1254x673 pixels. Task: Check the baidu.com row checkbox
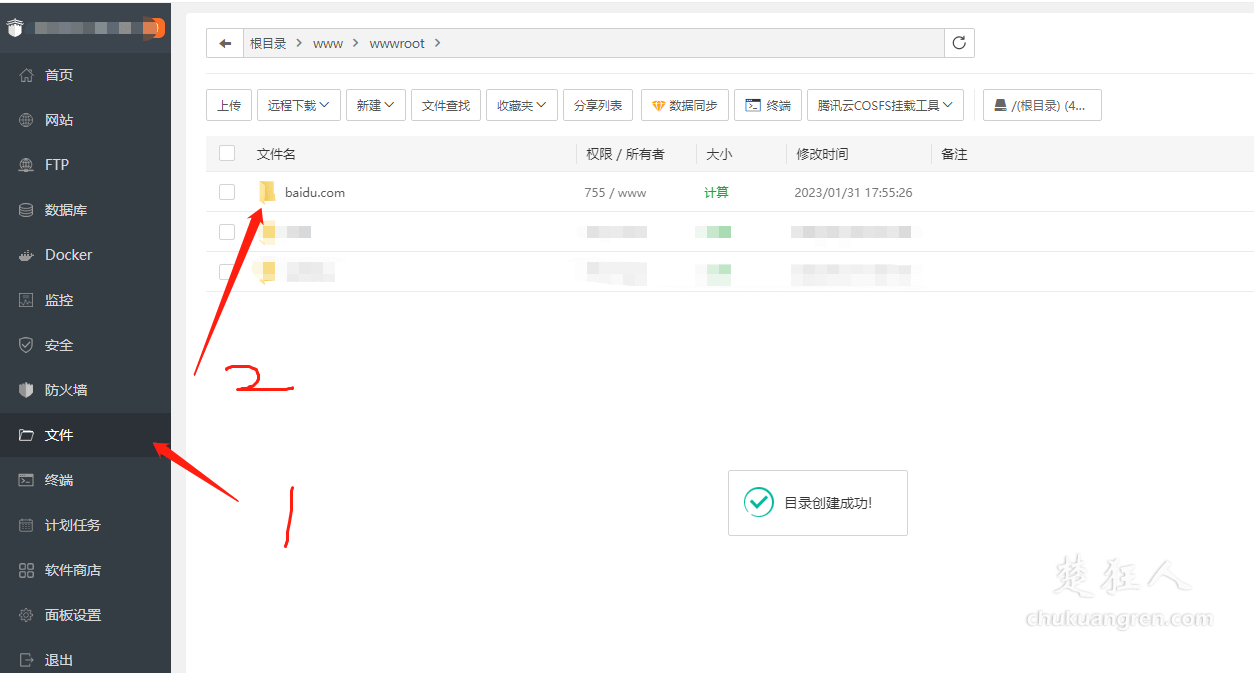[x=227, y=192]
